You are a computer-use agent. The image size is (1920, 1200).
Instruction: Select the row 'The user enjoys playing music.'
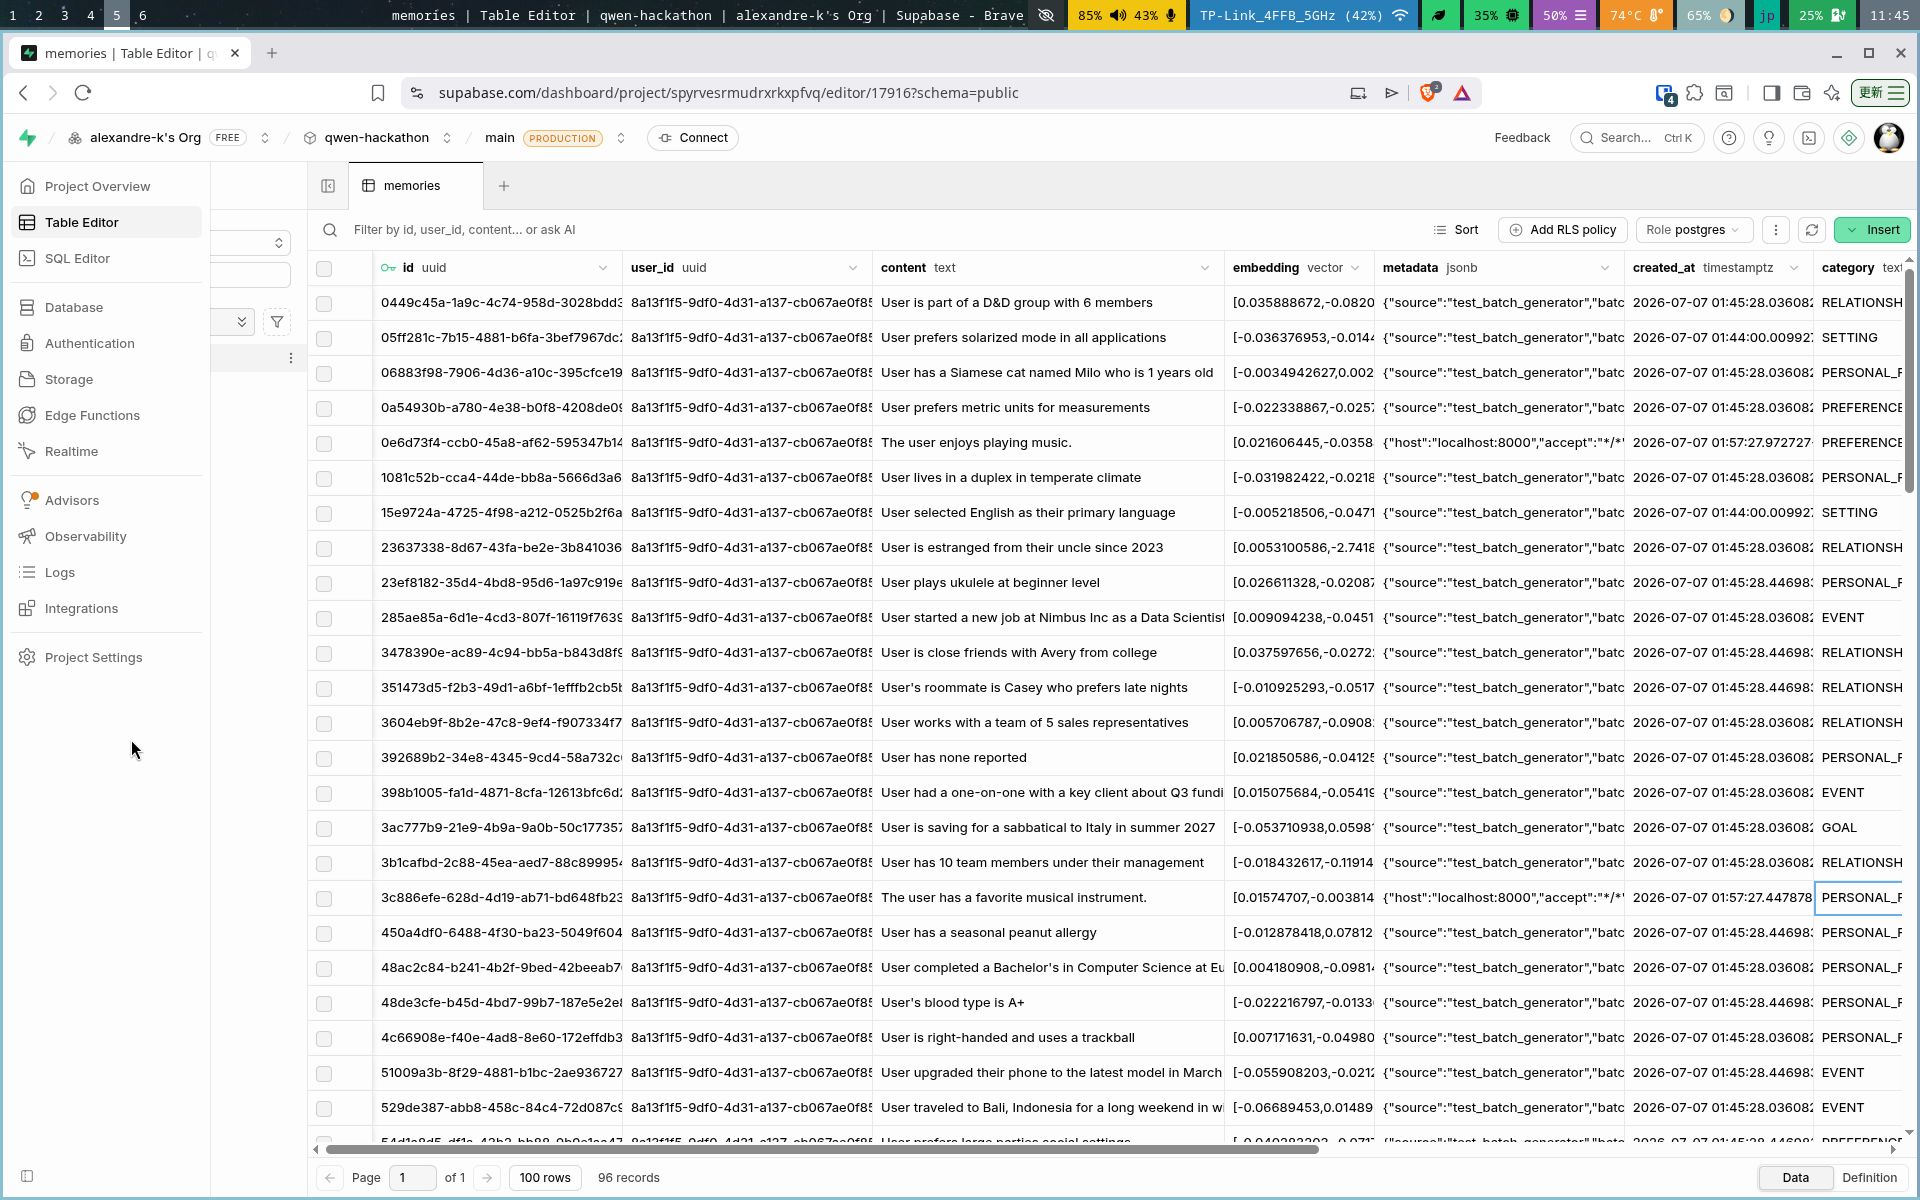(x=324, y=443)
